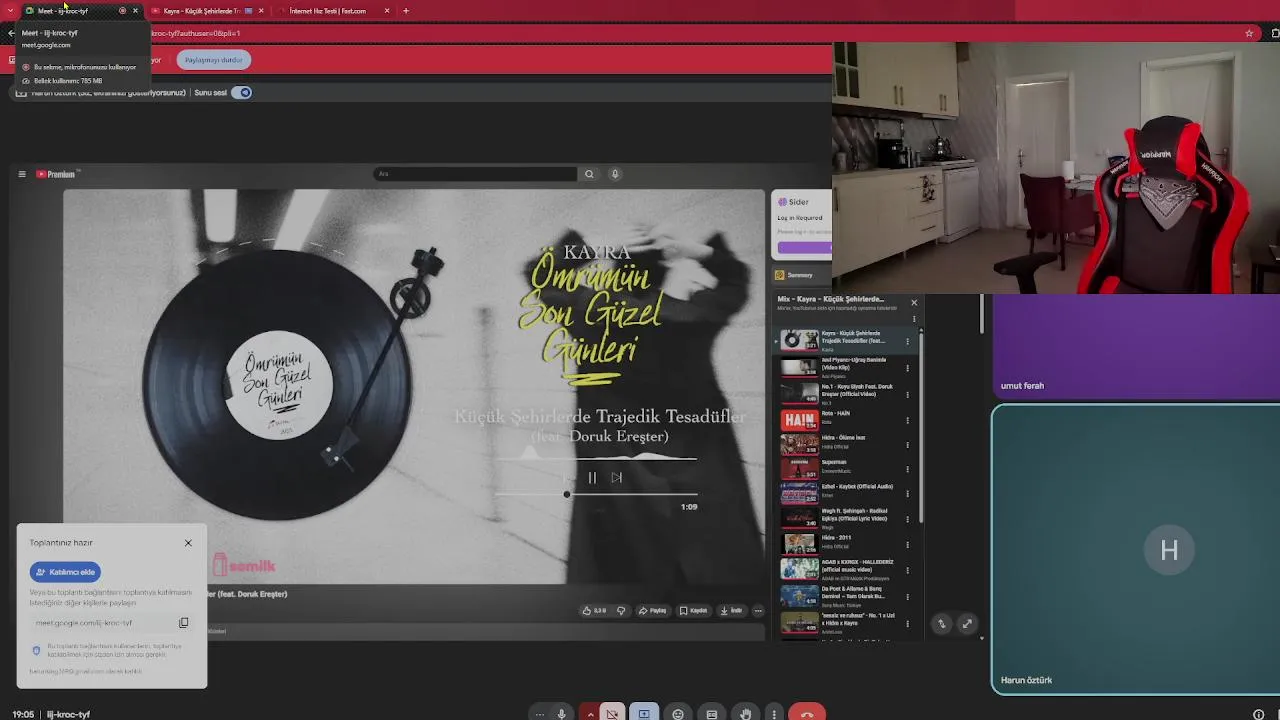Click the Katılımcı ekle button
This screenshot has height=720, width=1280.
[x=65, y=572]
